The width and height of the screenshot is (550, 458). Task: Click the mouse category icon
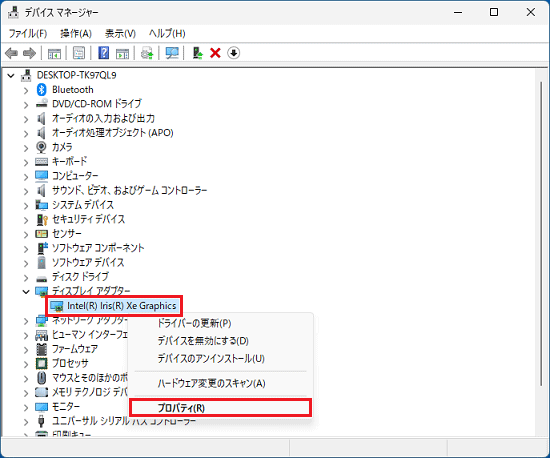click(41, 378)
